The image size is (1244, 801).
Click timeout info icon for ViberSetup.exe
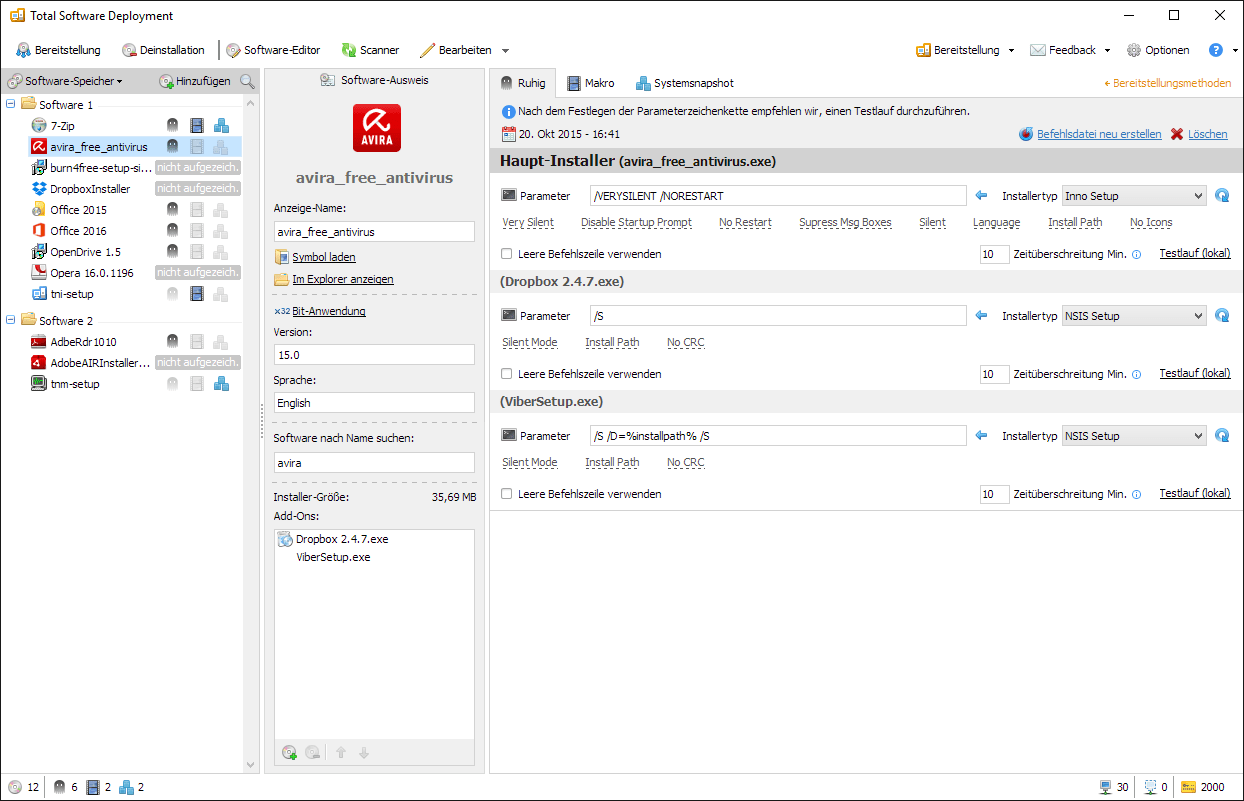[x=1136, y=494]
